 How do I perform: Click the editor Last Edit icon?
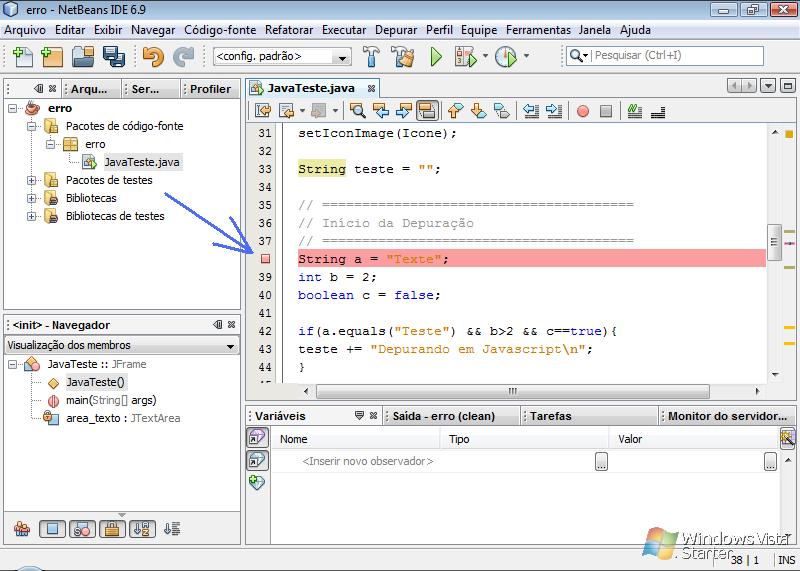click(263, 111)
